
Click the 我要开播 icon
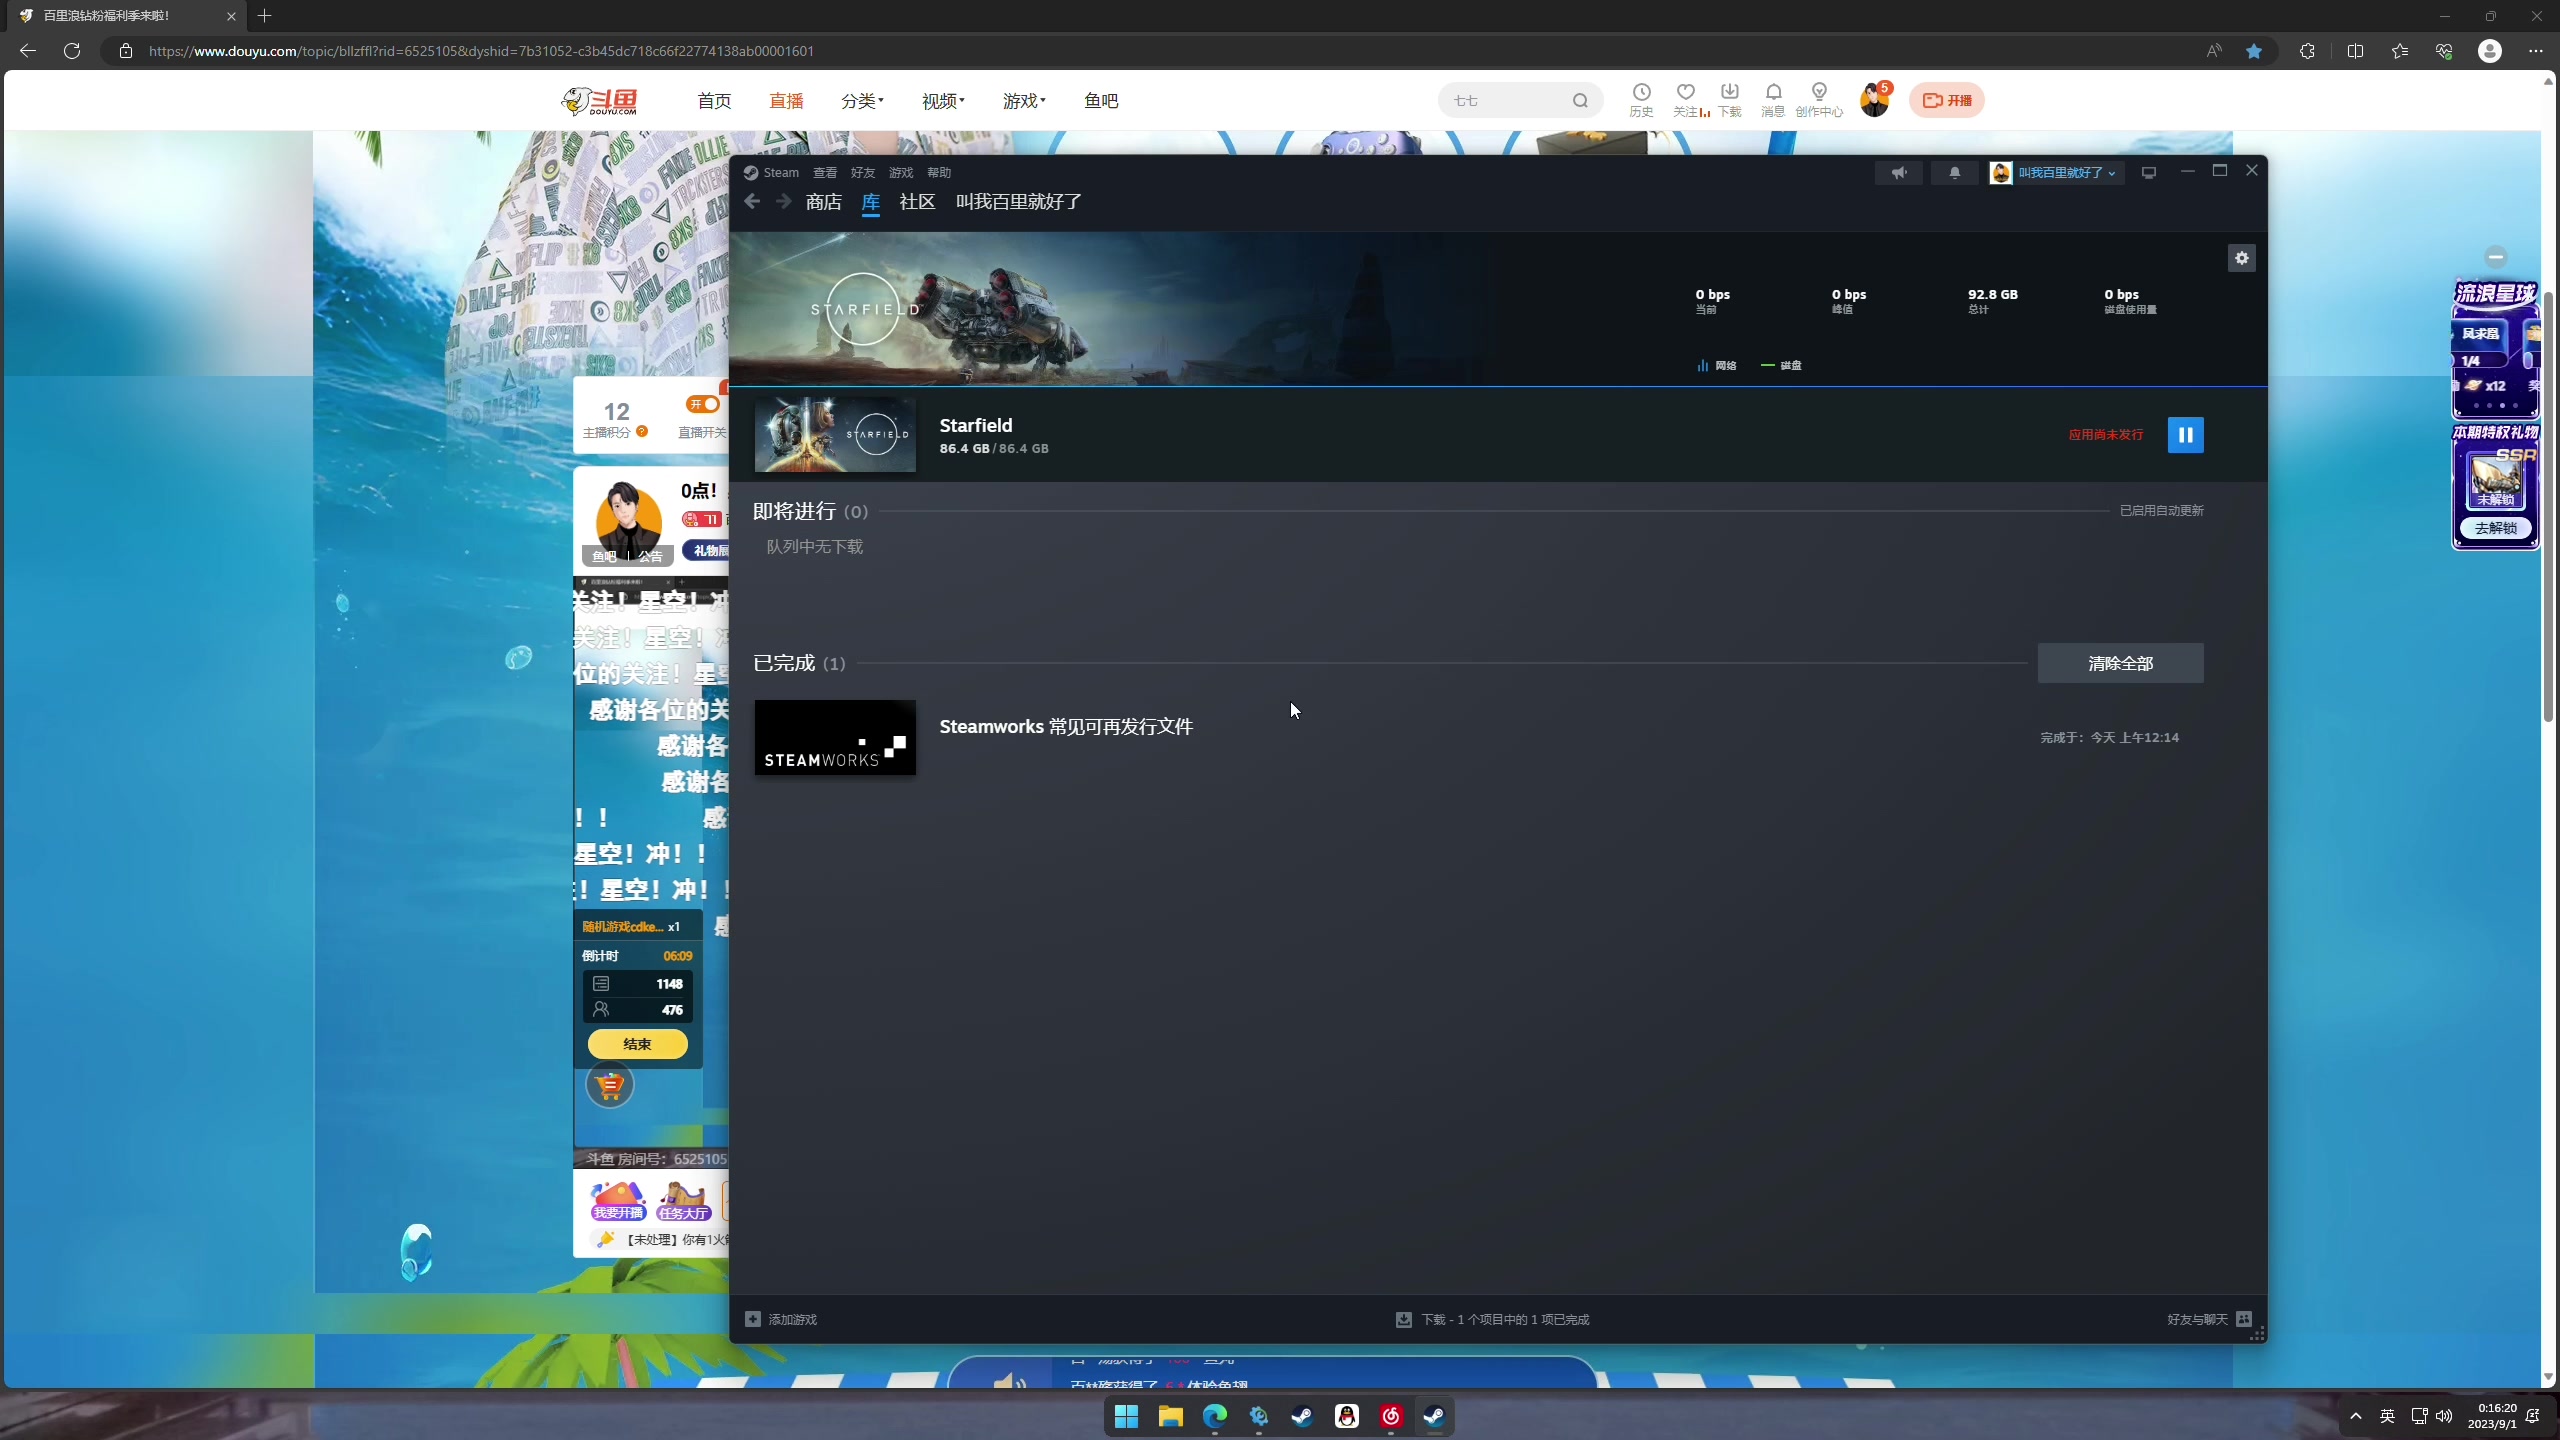618,1201
